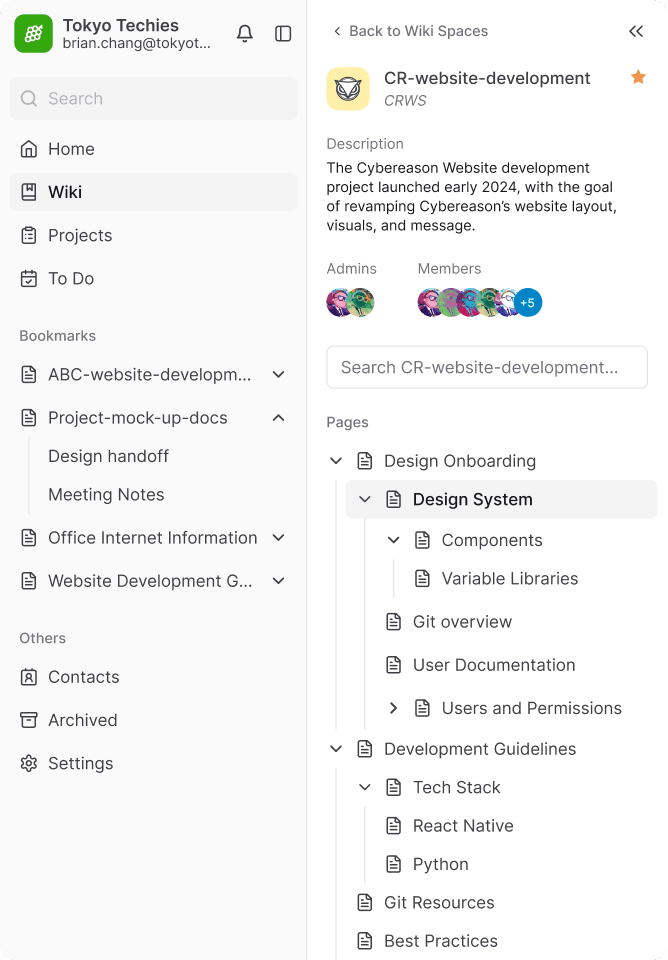Click the Projects clipboard icon
This screenshot has height=960, width=668.
29,235
